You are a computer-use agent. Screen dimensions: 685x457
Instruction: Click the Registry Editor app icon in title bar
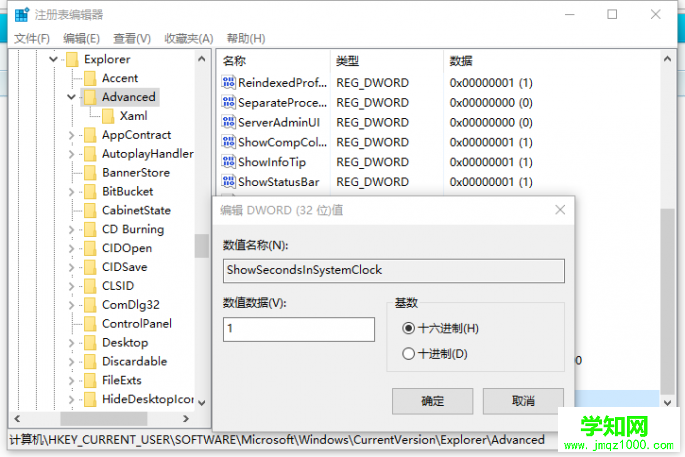[x=21, y=15]
